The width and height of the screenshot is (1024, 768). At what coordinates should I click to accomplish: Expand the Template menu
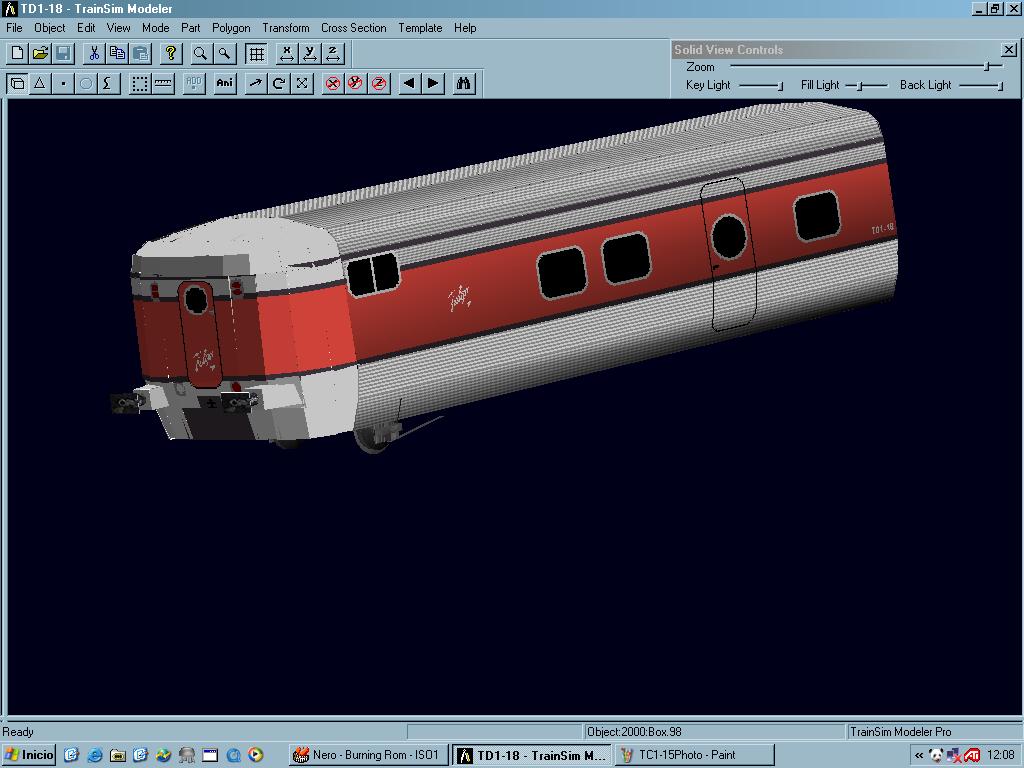420,28
